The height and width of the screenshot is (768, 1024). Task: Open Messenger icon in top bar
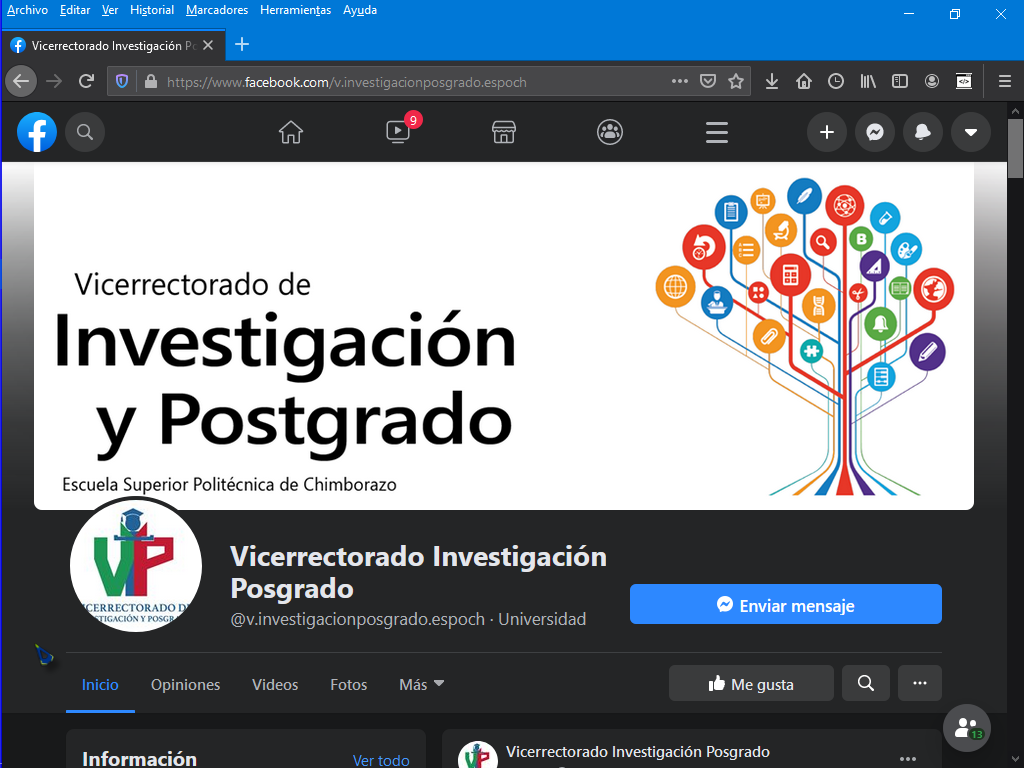875,132
